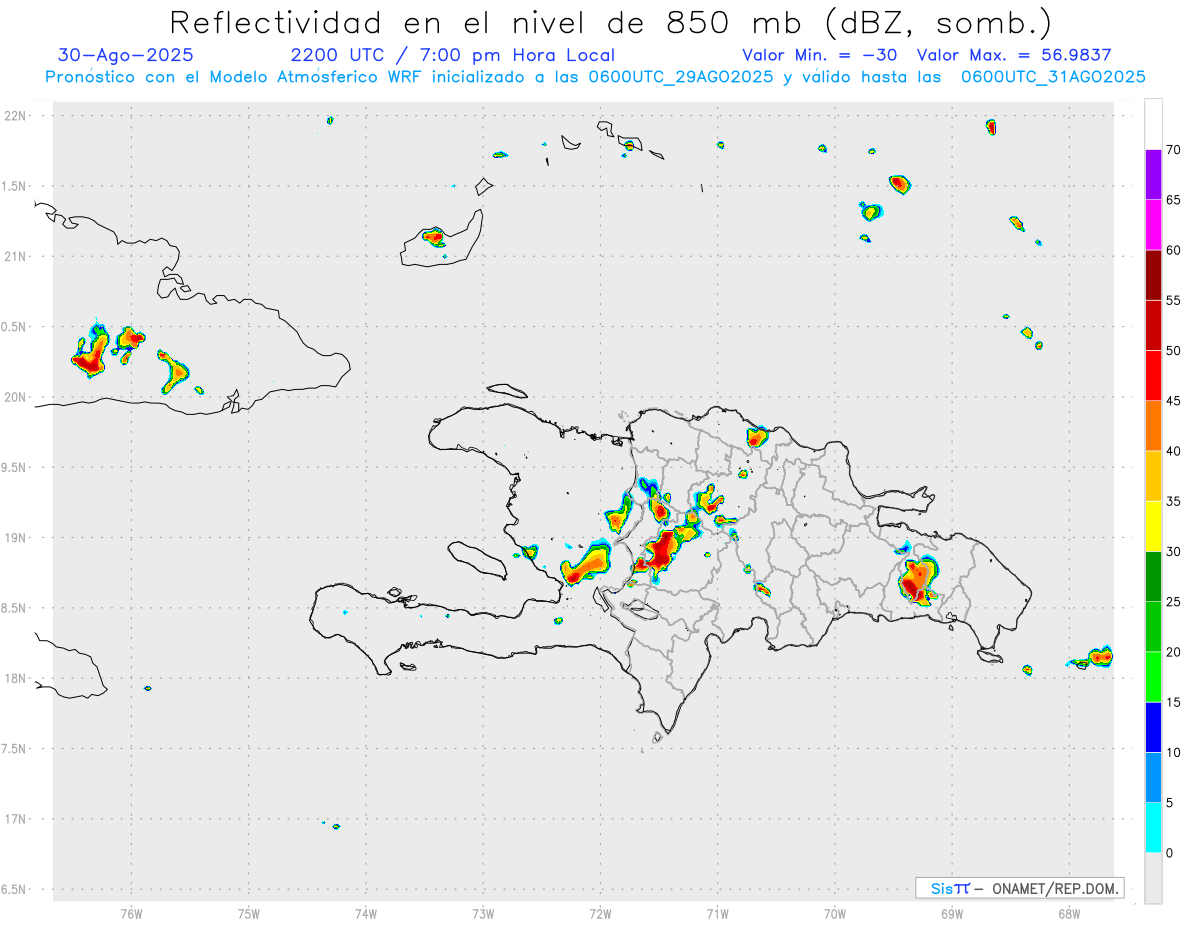Click the '76W' longitude label
This screenshot has height=927, width=1200.
coord(131,914)
